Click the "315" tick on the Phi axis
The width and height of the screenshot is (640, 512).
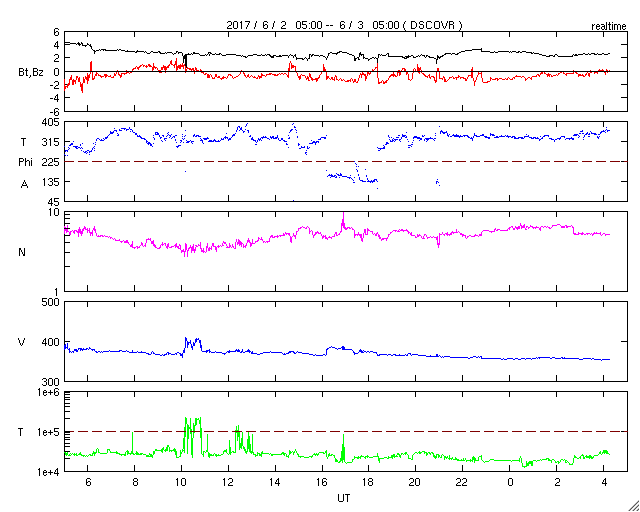pyautogui.click(x=51, y=142)
